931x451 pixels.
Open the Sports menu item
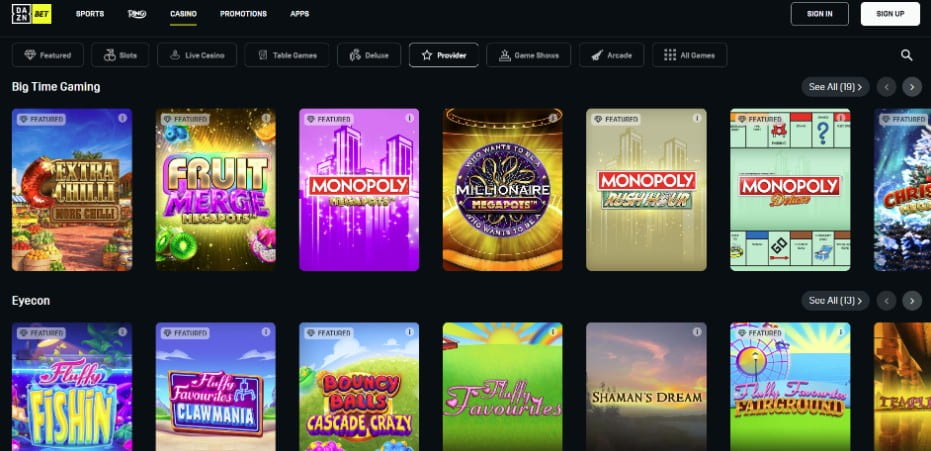pos(90,14)
